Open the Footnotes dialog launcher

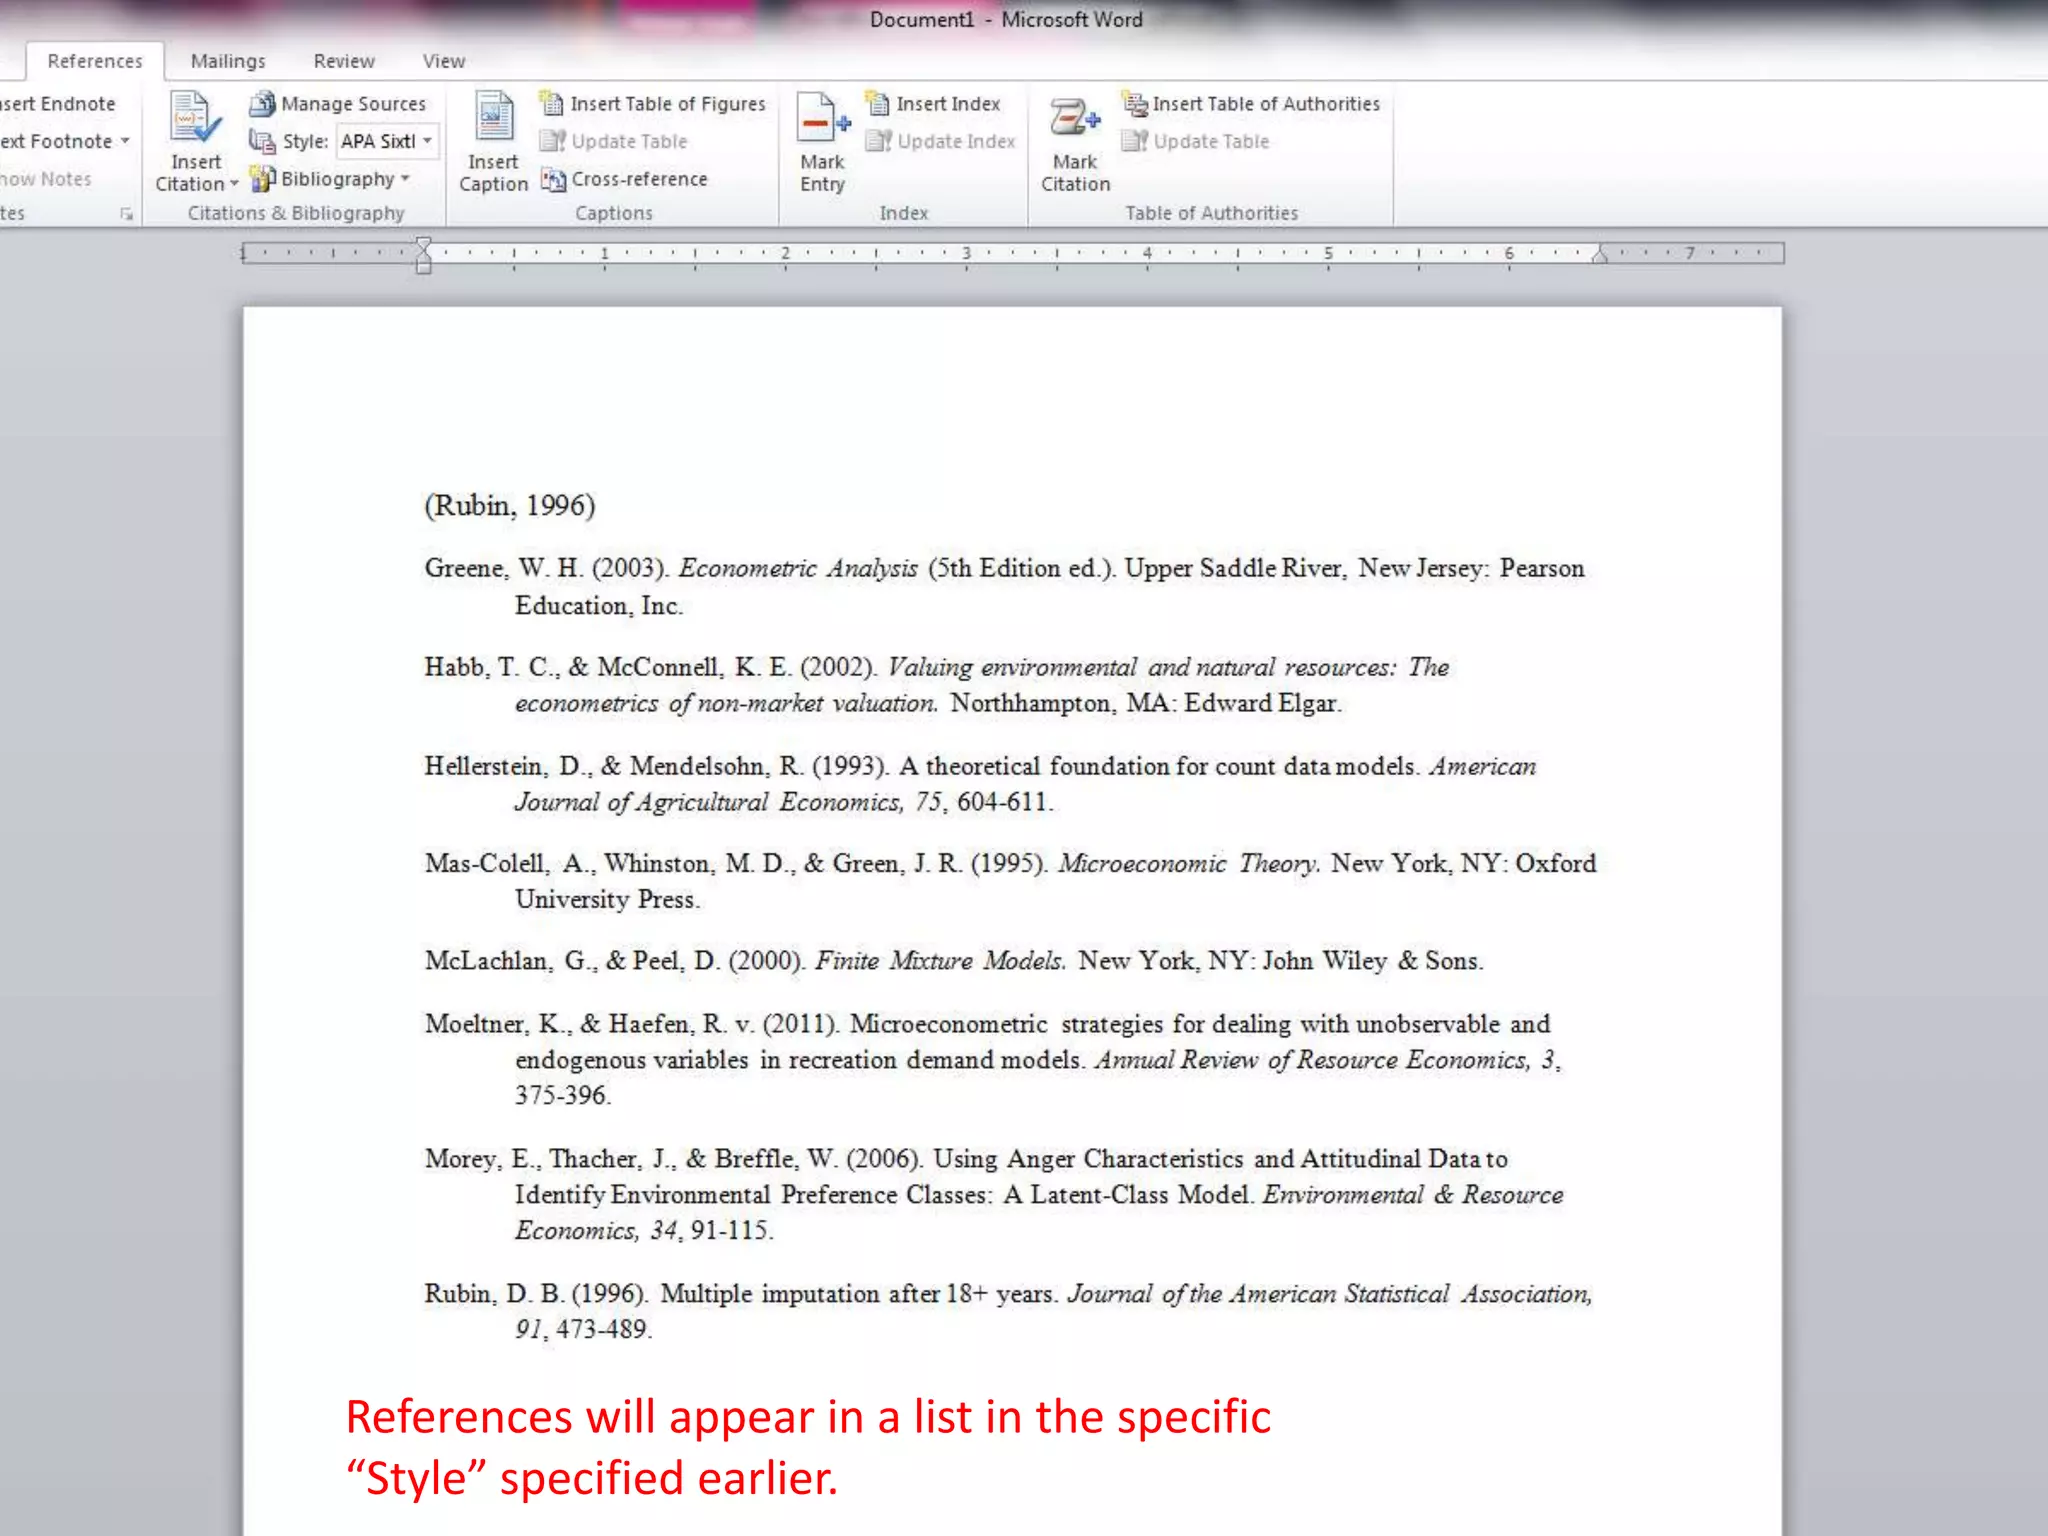[127, 214]
